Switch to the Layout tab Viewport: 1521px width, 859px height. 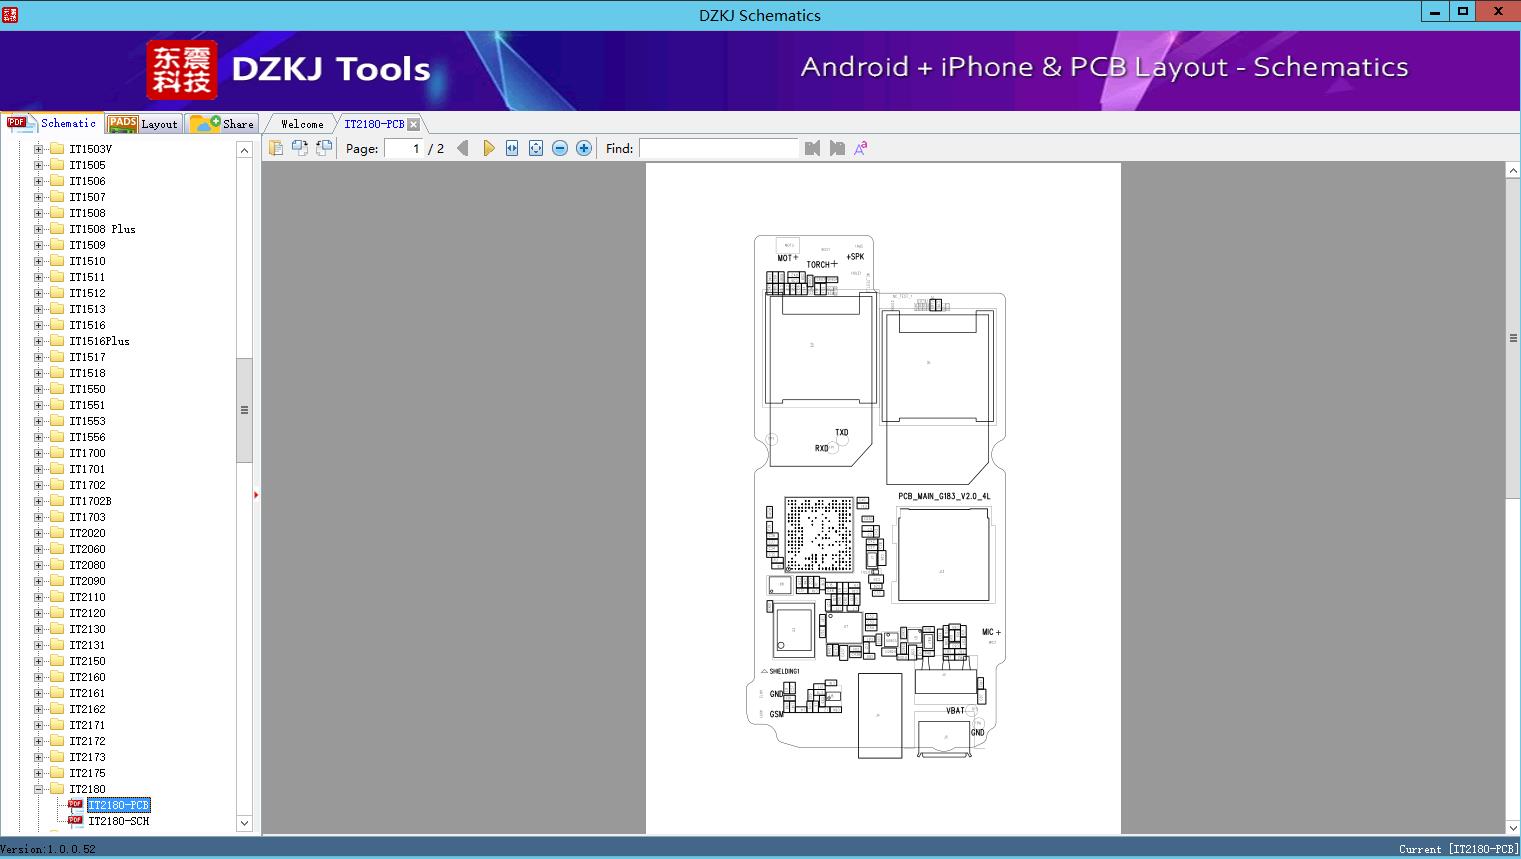pos(143,124)
